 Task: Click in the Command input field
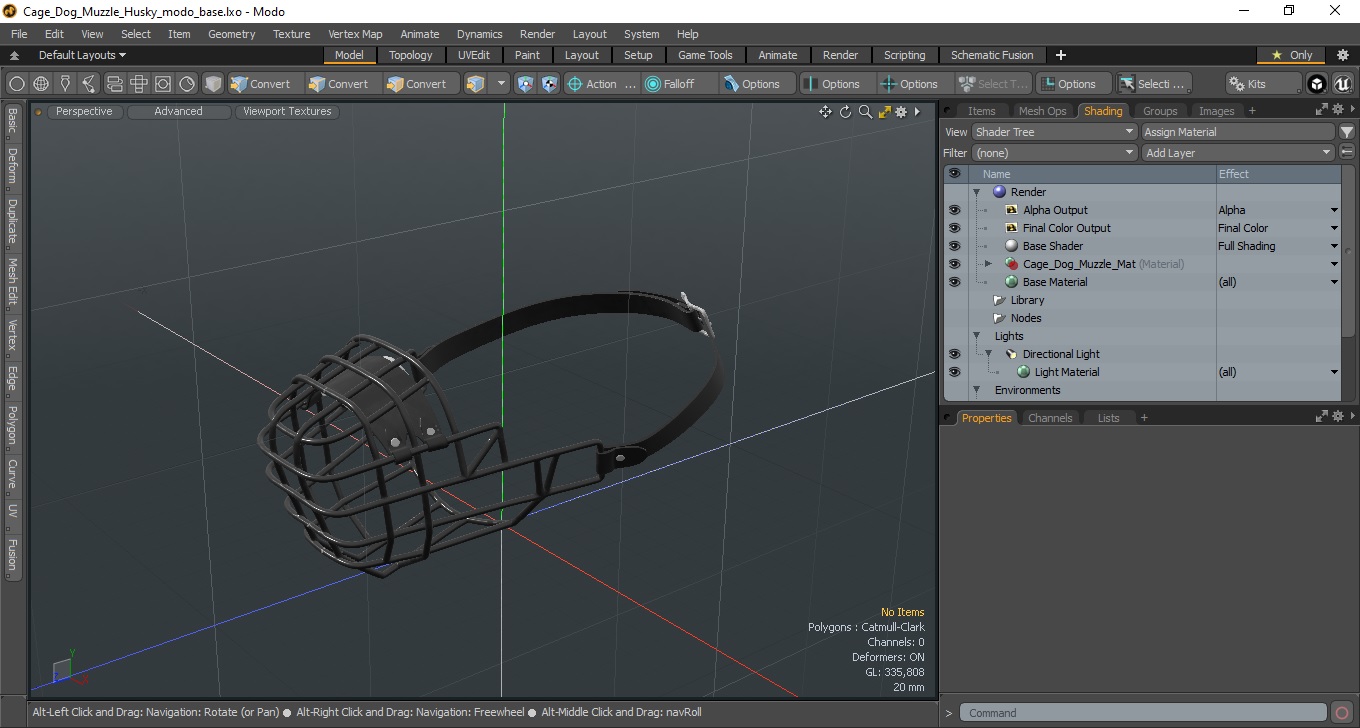[x=1144, y=713]
